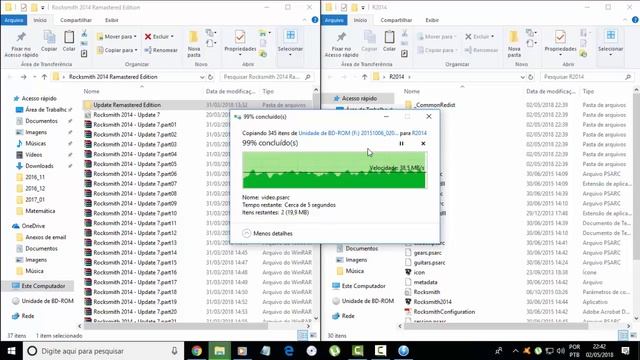Click Fixar no Acesso rápido in left window
This screenshot has height=360, width=640.
21,44
